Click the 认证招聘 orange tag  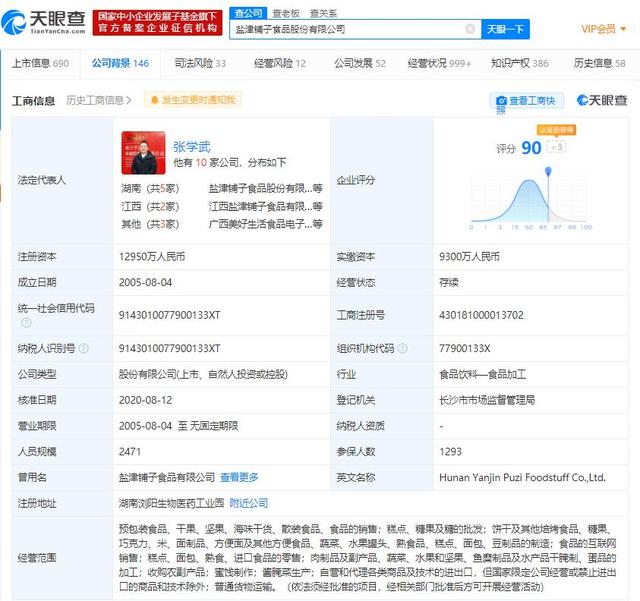556,130
